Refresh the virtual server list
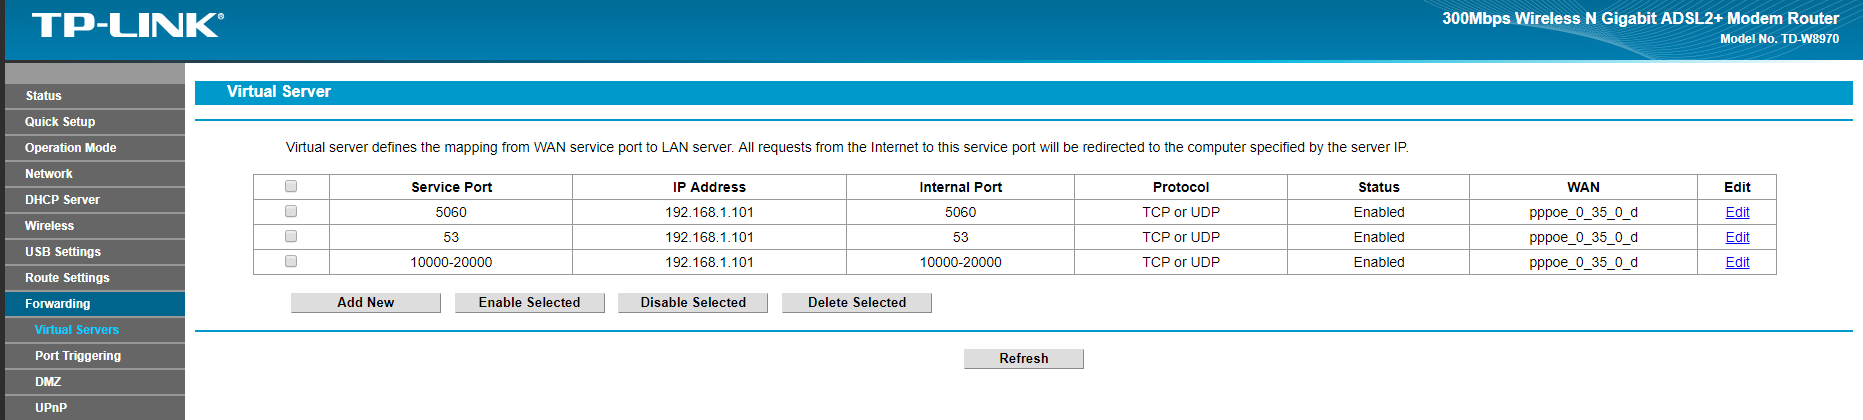 click(x=1024, y=359)
